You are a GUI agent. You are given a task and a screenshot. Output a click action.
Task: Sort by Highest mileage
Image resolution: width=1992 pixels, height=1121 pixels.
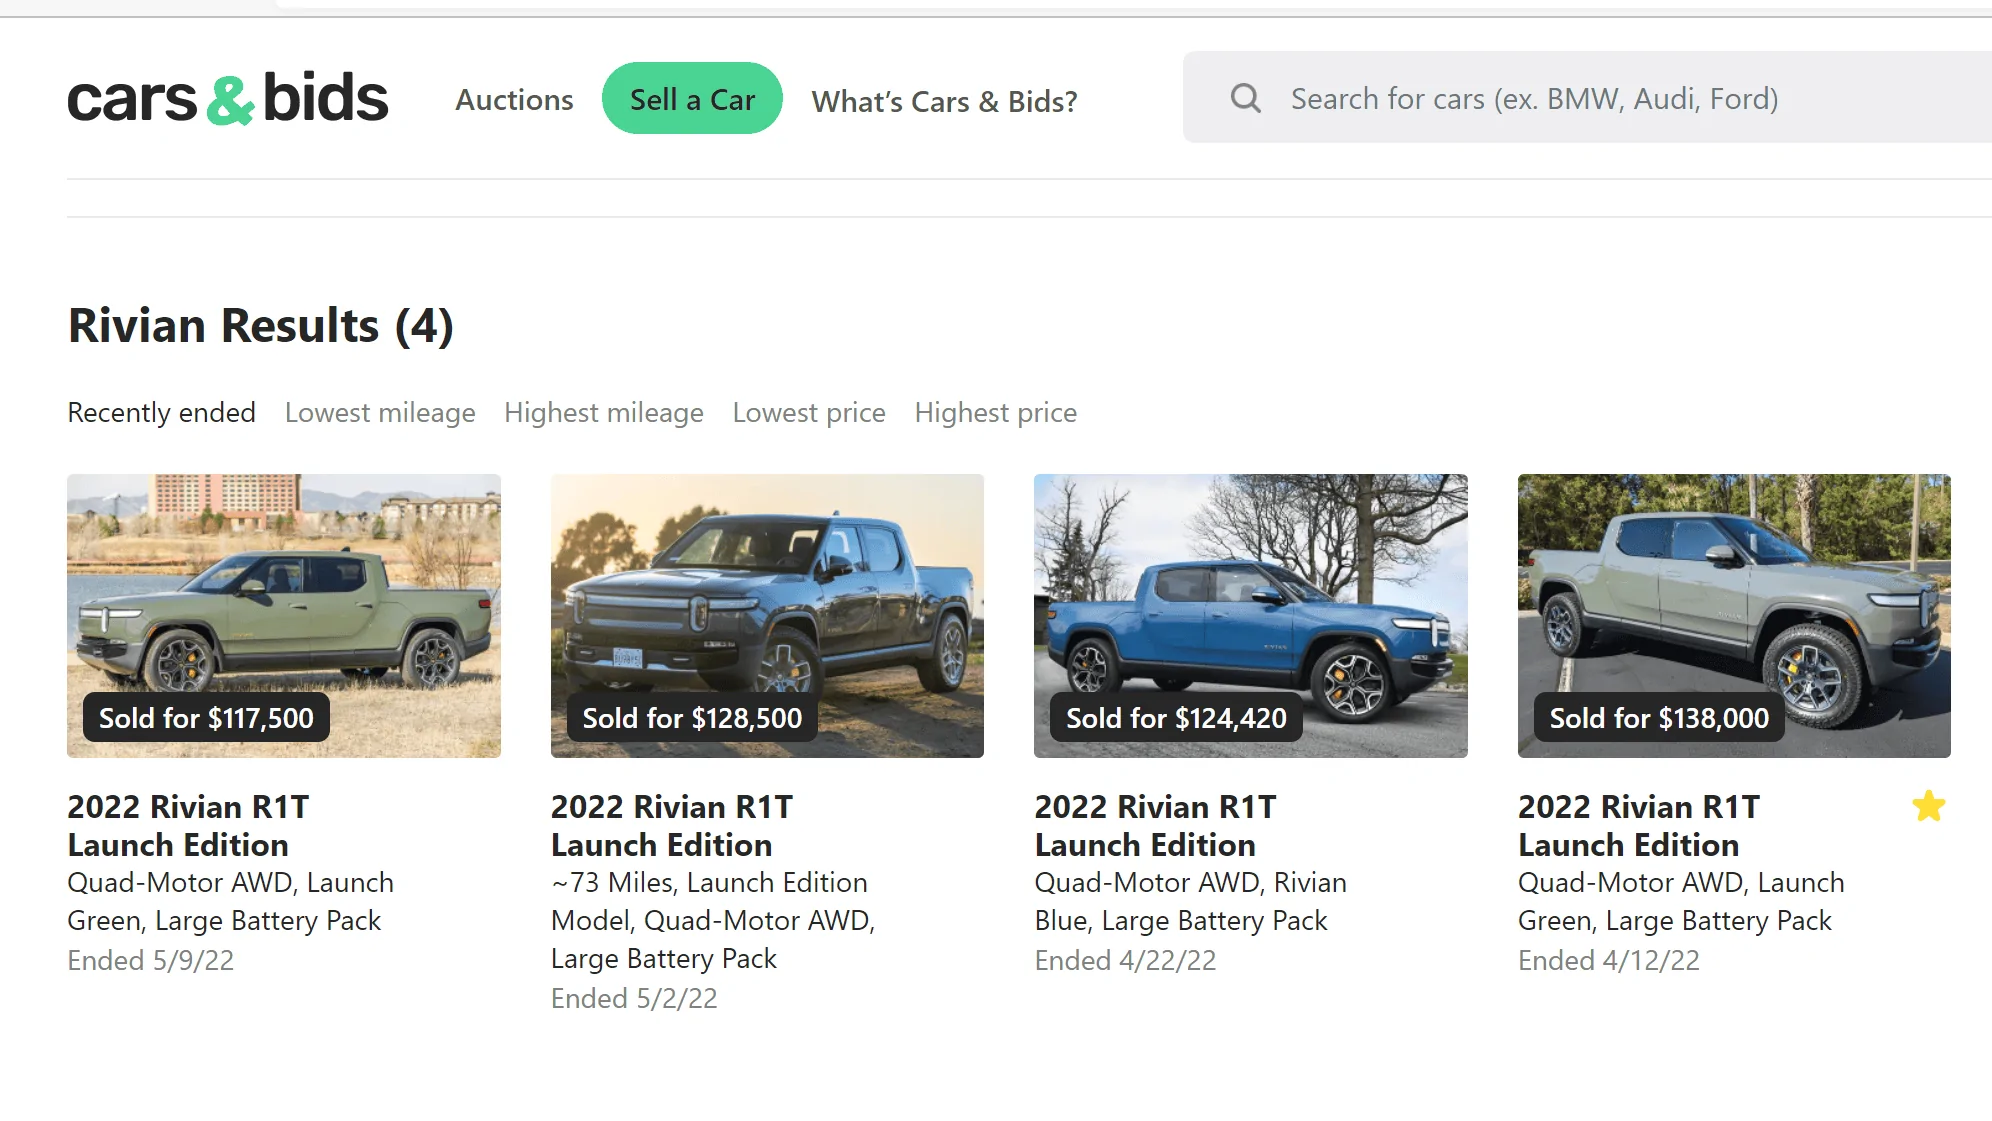(604, 412)
